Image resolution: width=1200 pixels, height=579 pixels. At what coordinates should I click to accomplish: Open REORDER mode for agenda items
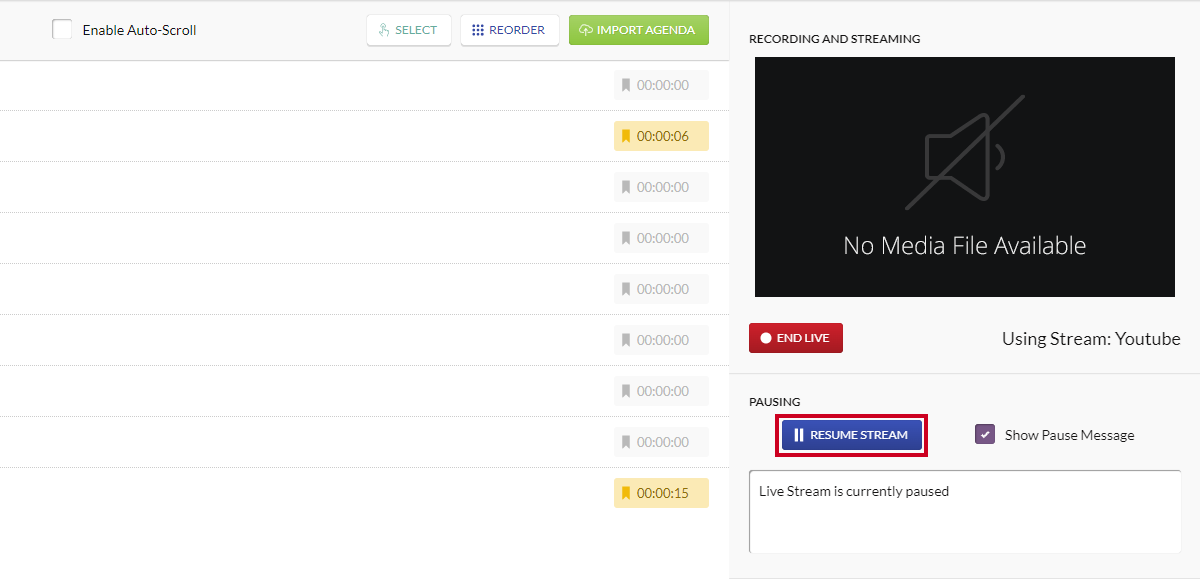510,30
